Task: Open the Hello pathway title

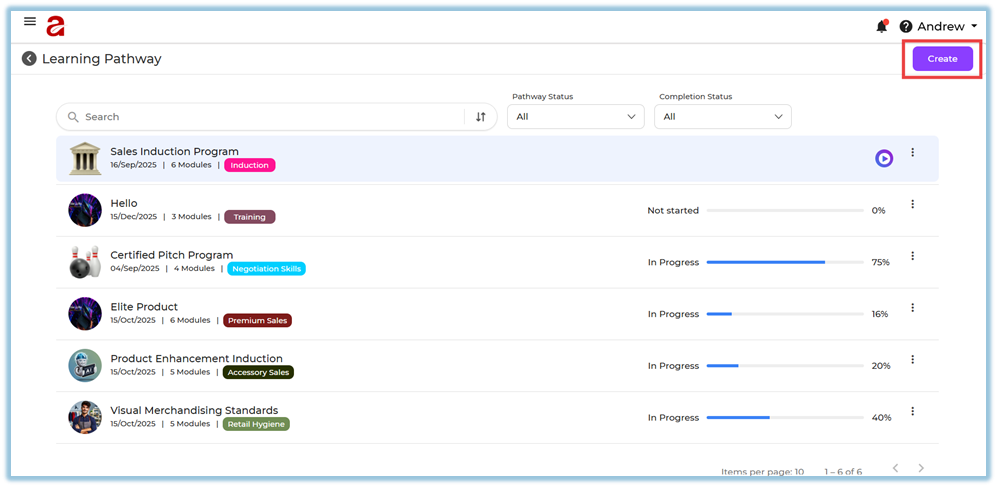Action: [x=124, y=203]
